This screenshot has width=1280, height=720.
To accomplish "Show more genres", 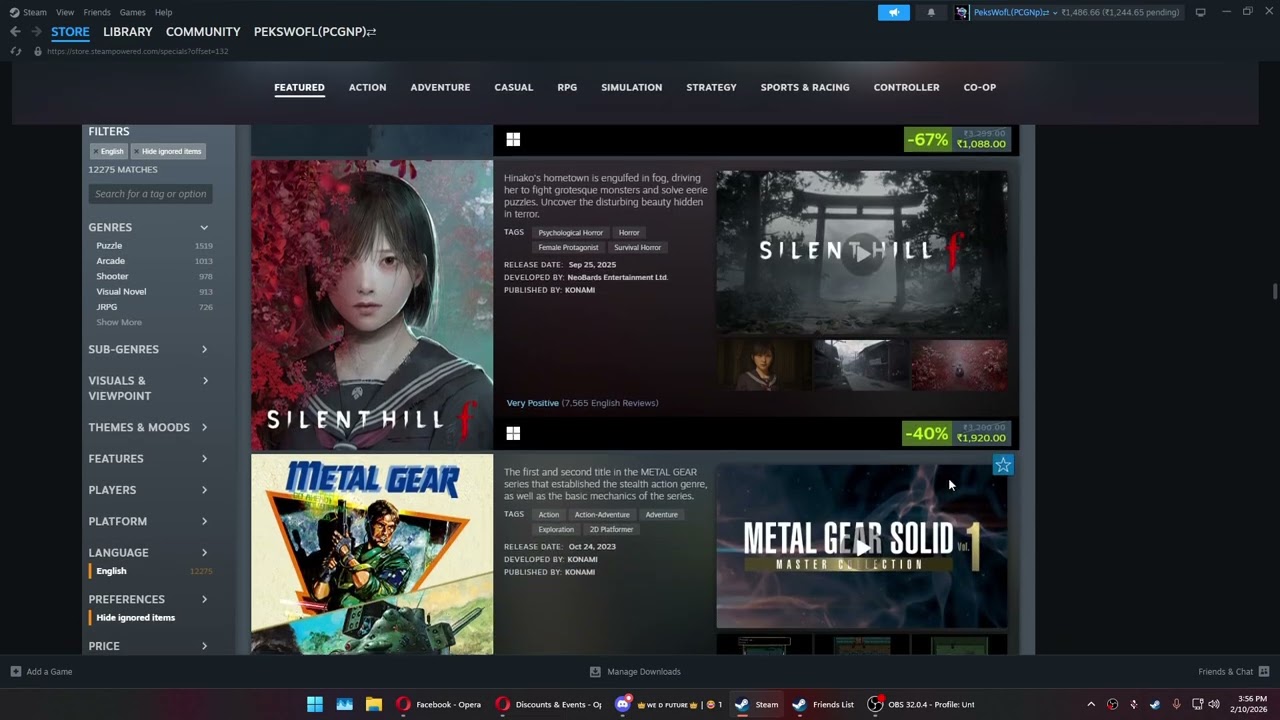I will (x=119, y=322).
